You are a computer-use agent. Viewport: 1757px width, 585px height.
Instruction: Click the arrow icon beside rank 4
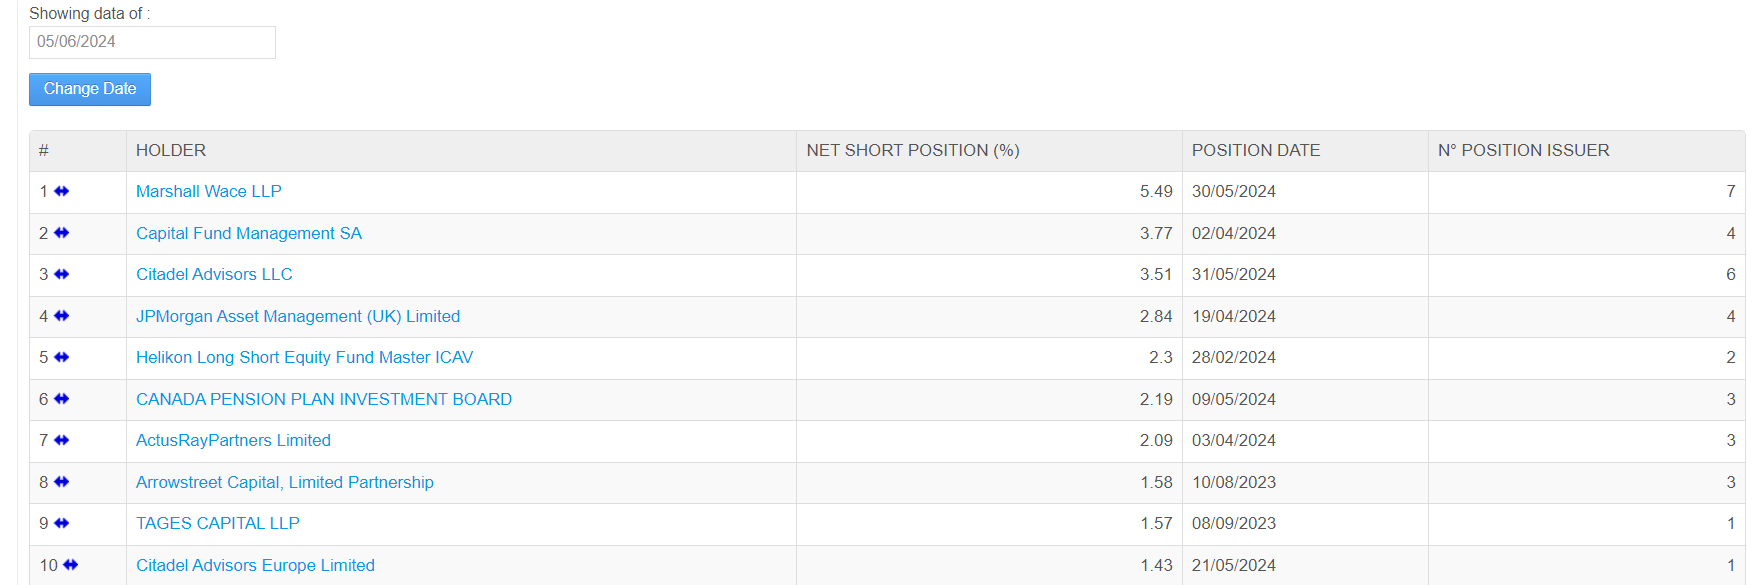tap(62, 316)
